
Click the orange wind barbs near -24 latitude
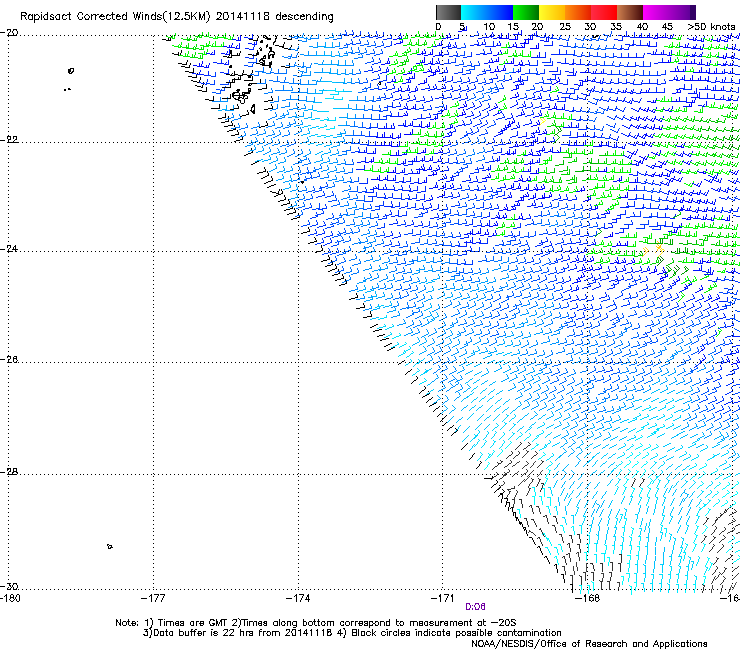tap(653, 249)
